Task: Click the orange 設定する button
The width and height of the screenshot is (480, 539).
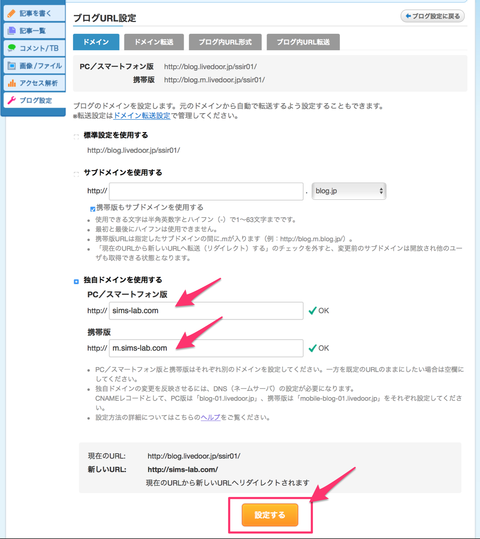Action: [270, 515]
